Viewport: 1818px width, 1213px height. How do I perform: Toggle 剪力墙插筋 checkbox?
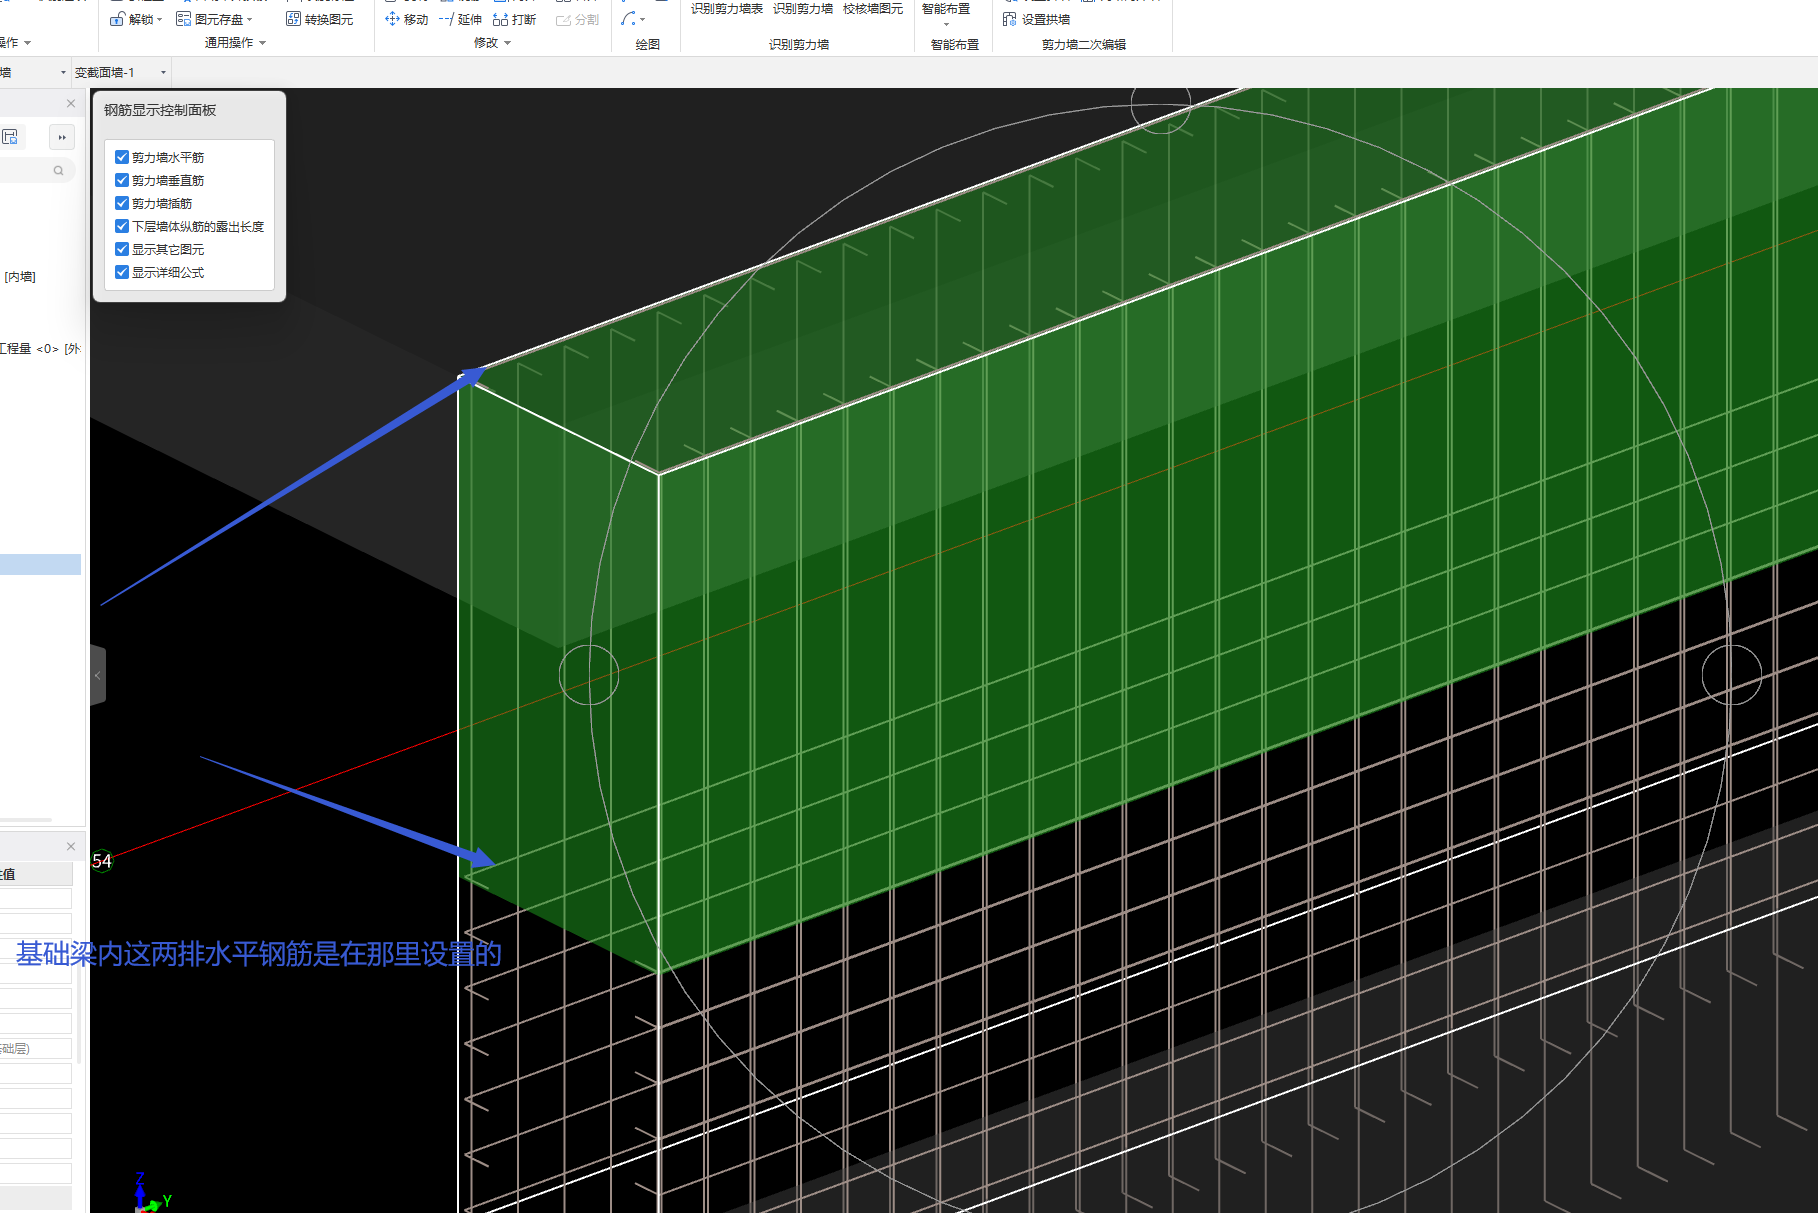[x=122, y=203]
